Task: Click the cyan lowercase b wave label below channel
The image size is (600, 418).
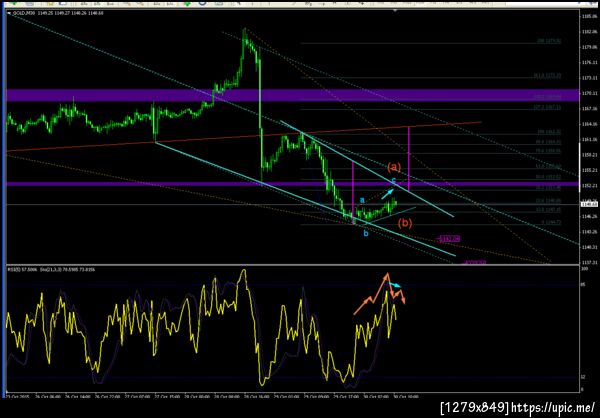Action: [x=366, y=233]
